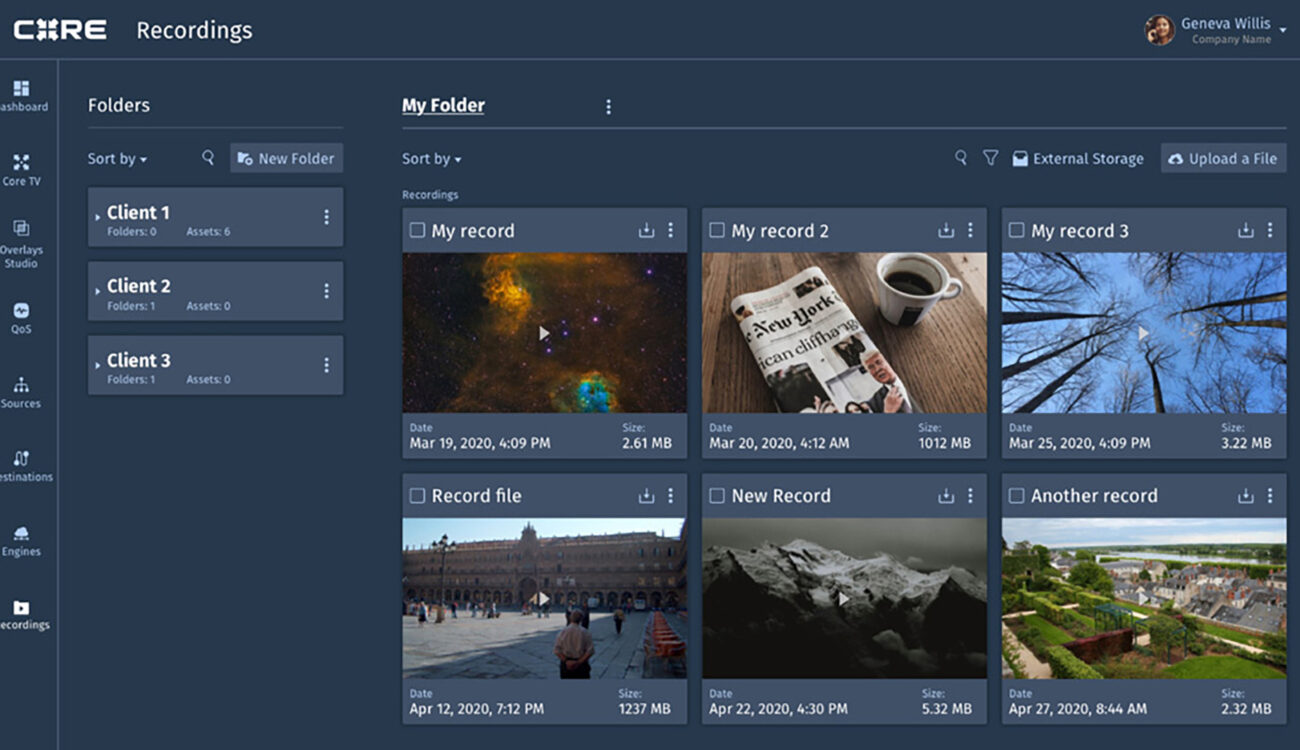Click the filter funnel icon
Image resolution: width=1300 pixels, height=750 pixels.
click(x=990, y=158)
